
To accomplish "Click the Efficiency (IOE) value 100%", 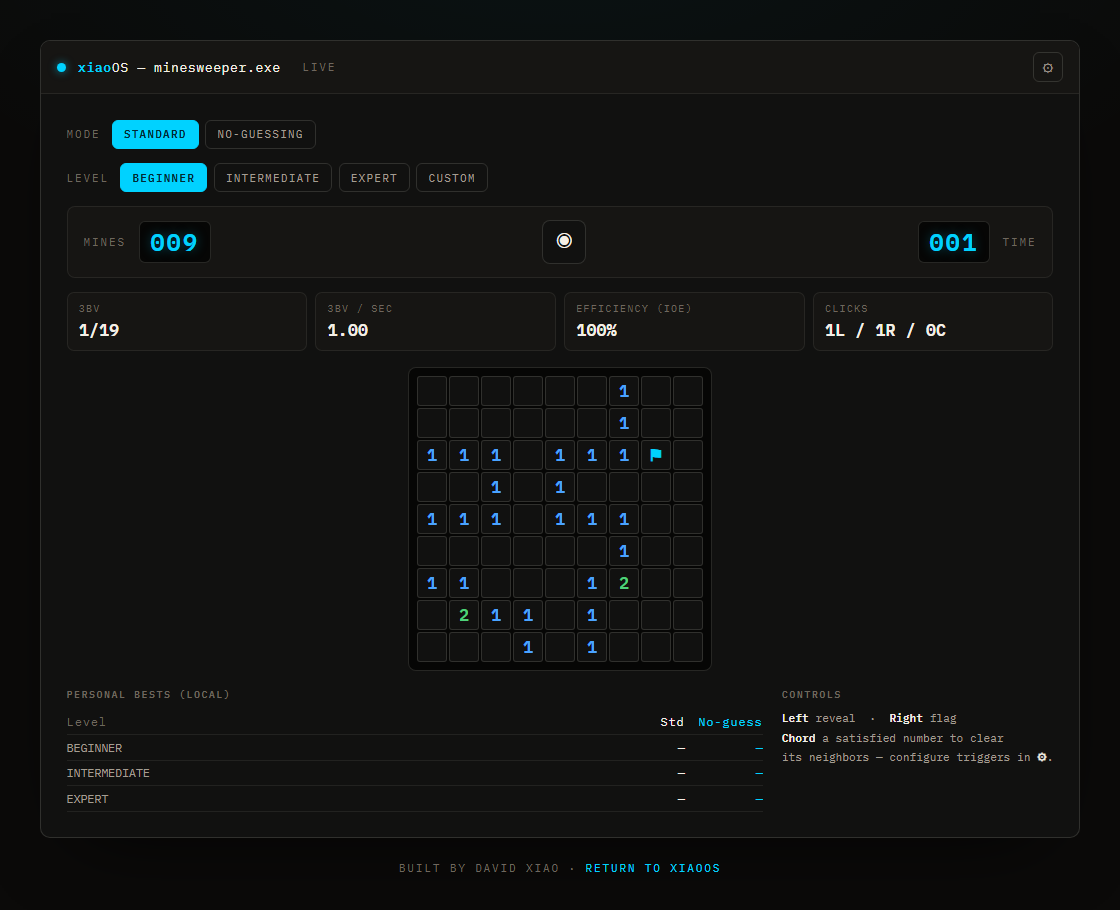I will point(596,330).
